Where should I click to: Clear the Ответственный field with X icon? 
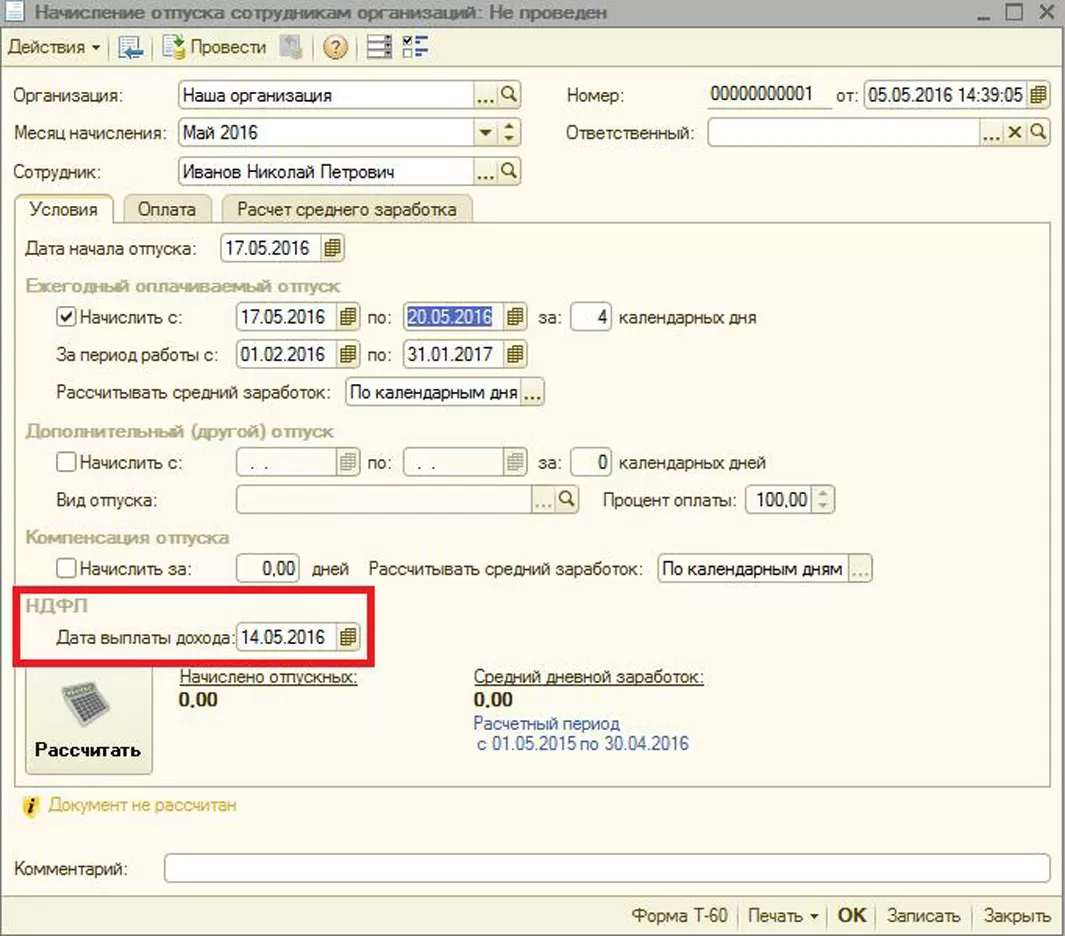1015,132
